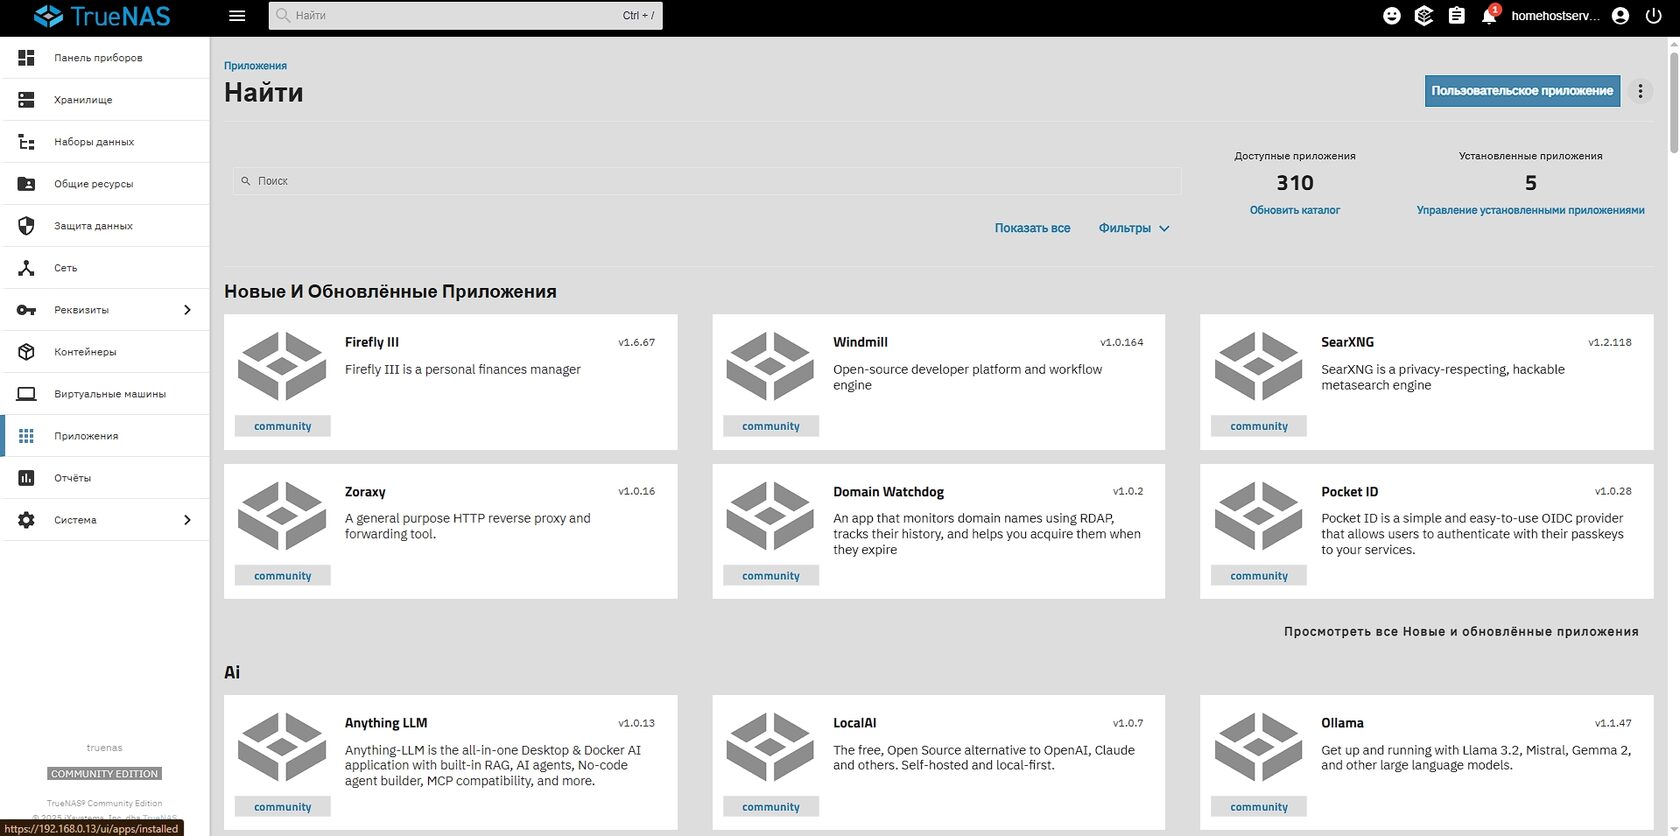Open the user account avatar icon

(x=1621, y=16)
